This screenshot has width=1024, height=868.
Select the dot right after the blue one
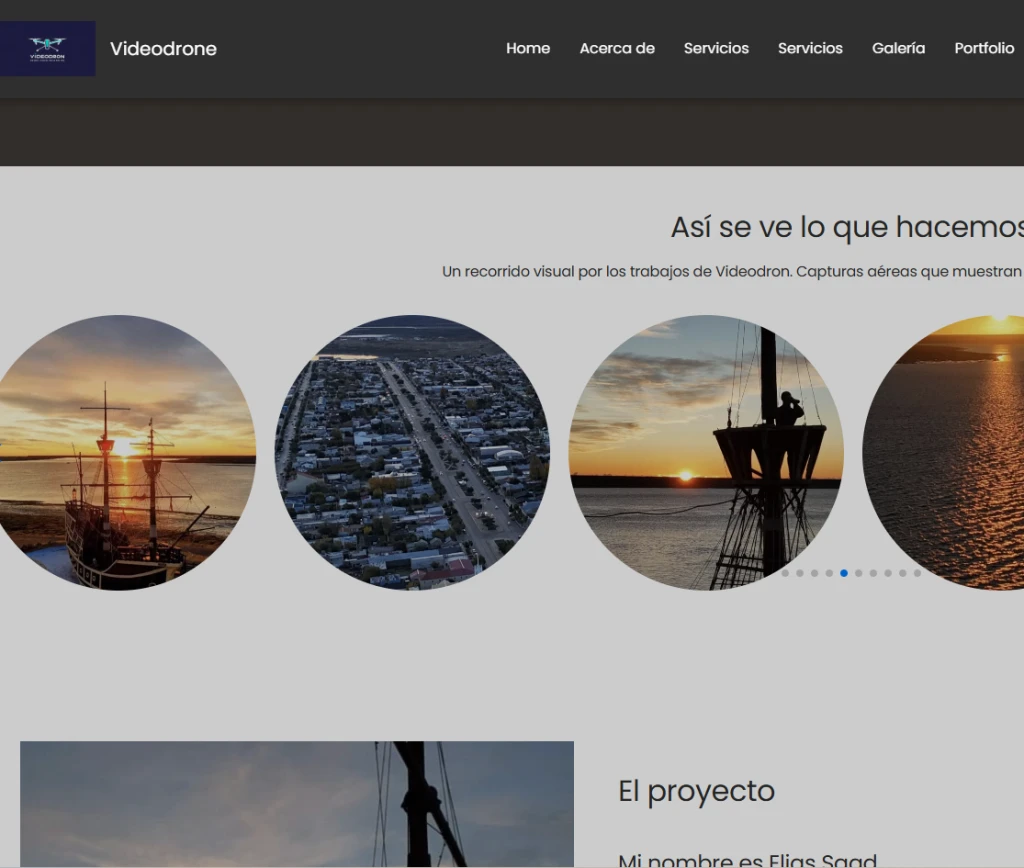[859, 573]
